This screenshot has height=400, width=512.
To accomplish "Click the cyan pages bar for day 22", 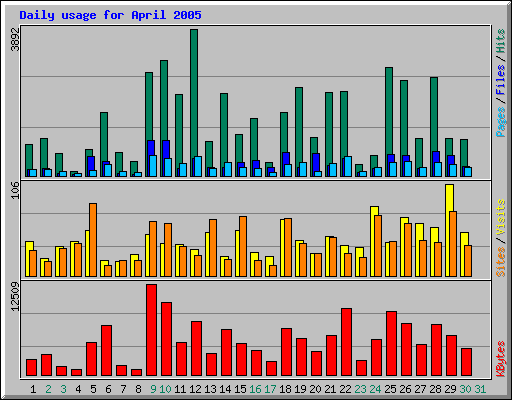I will (348, 166).
